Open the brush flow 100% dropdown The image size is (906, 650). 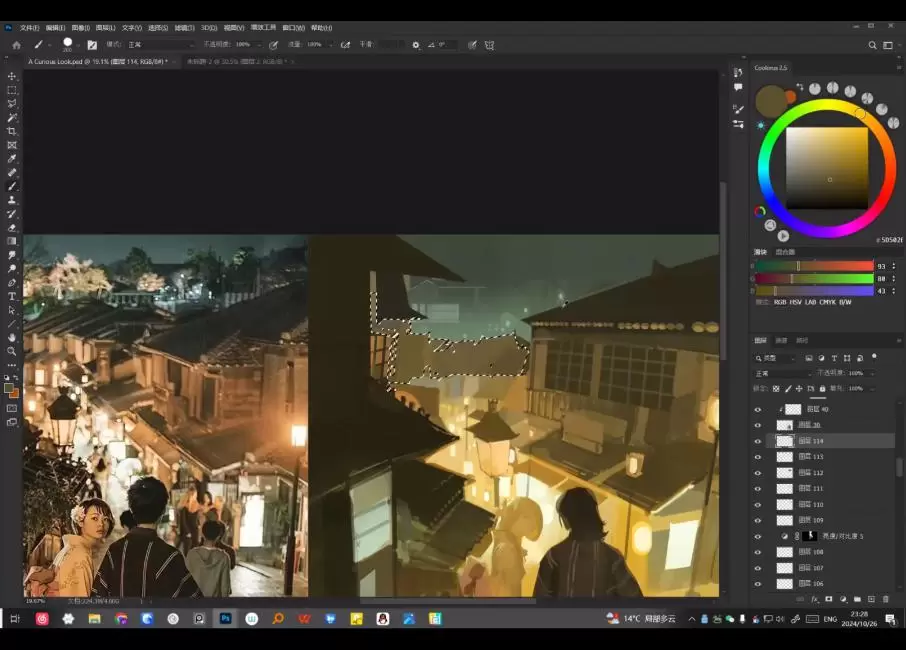pyautogui.click(x=331, y=44)
